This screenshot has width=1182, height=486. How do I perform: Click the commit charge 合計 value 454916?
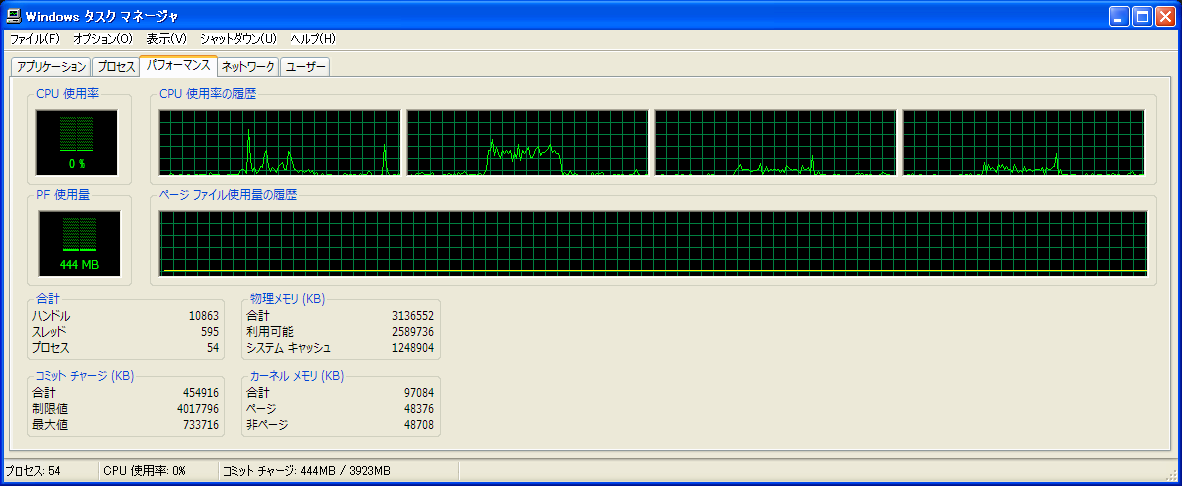(201, 393)
